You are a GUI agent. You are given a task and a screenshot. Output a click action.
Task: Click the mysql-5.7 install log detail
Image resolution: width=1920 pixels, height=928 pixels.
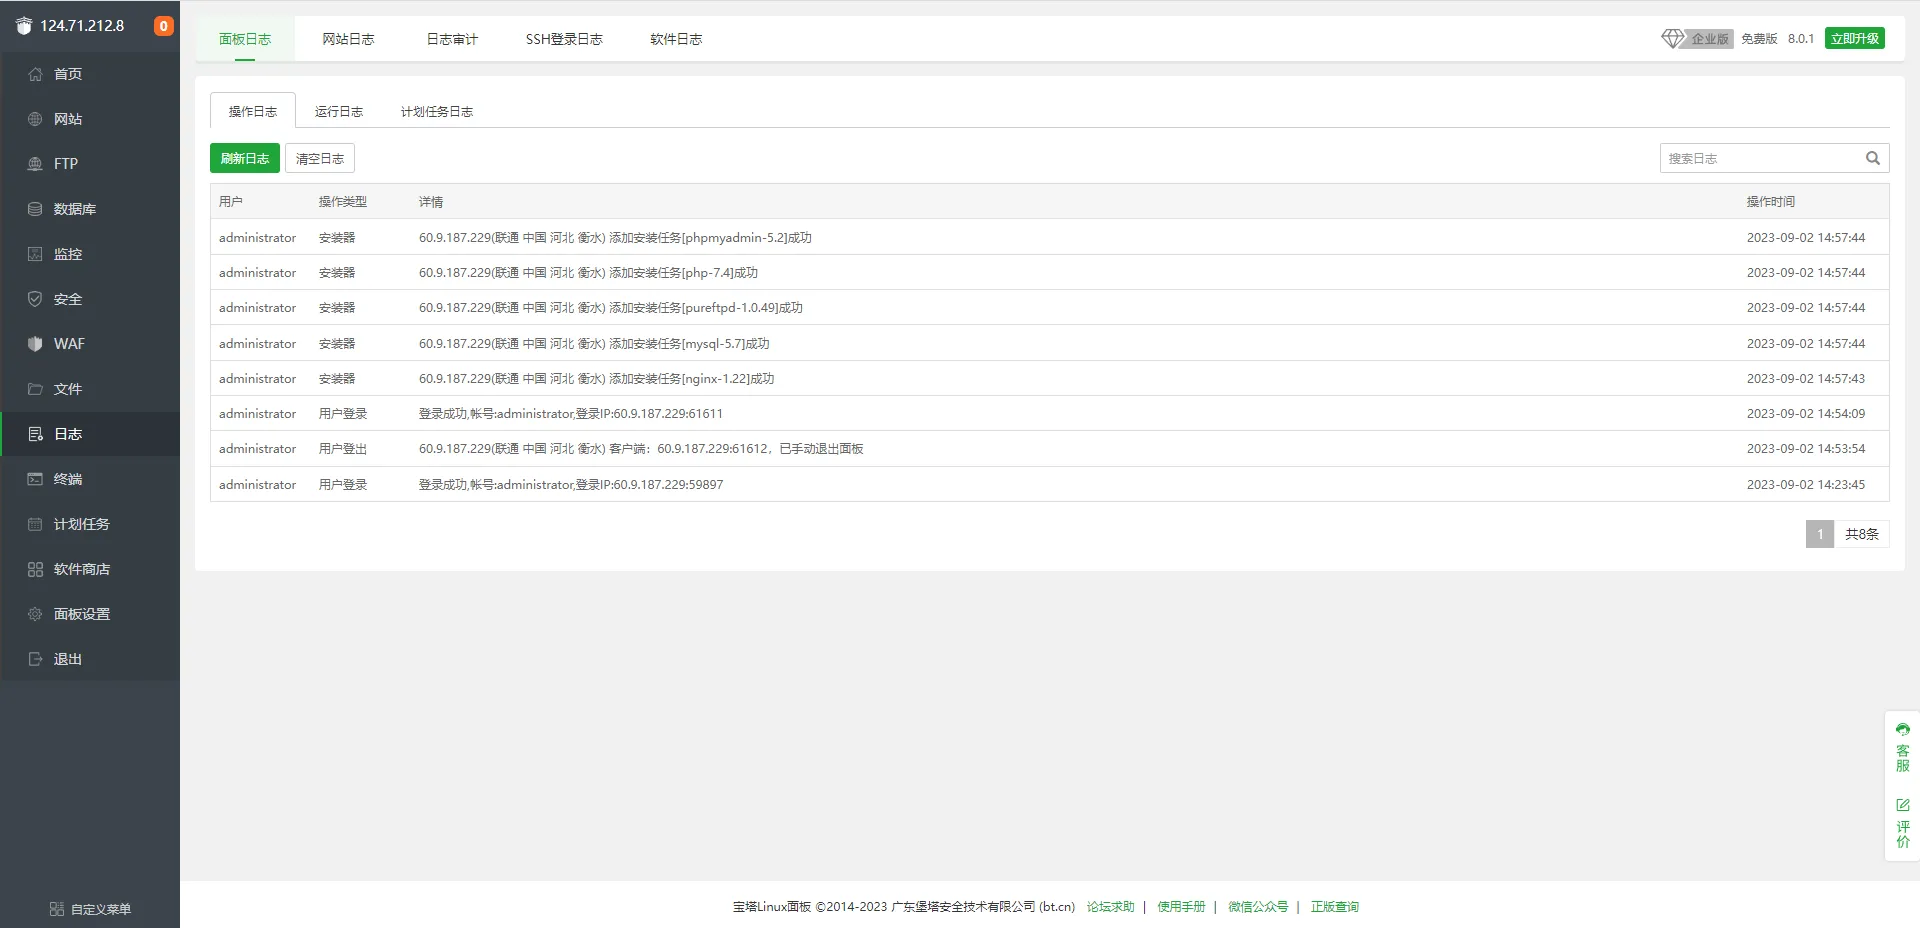point(594,344)
